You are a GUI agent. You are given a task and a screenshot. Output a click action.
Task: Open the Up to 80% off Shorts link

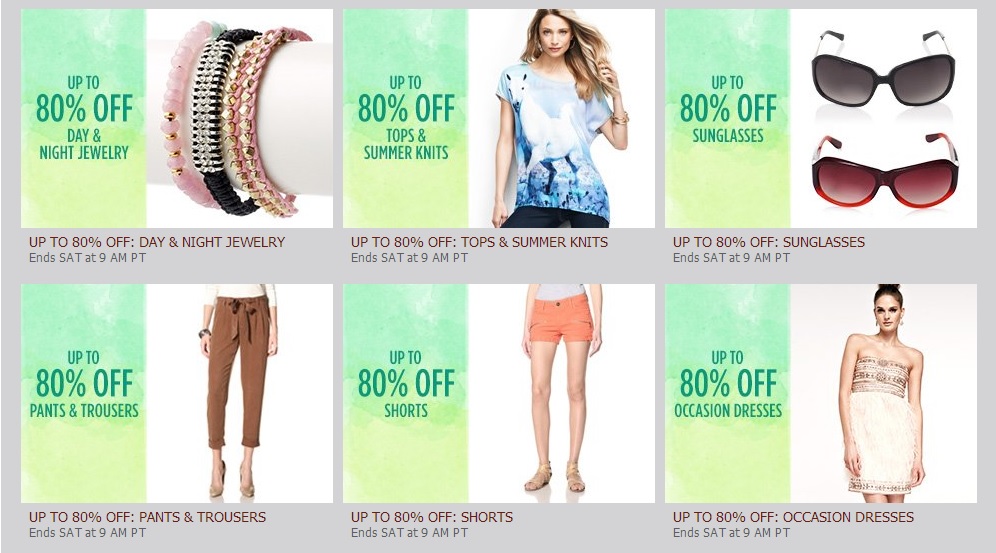432,517
